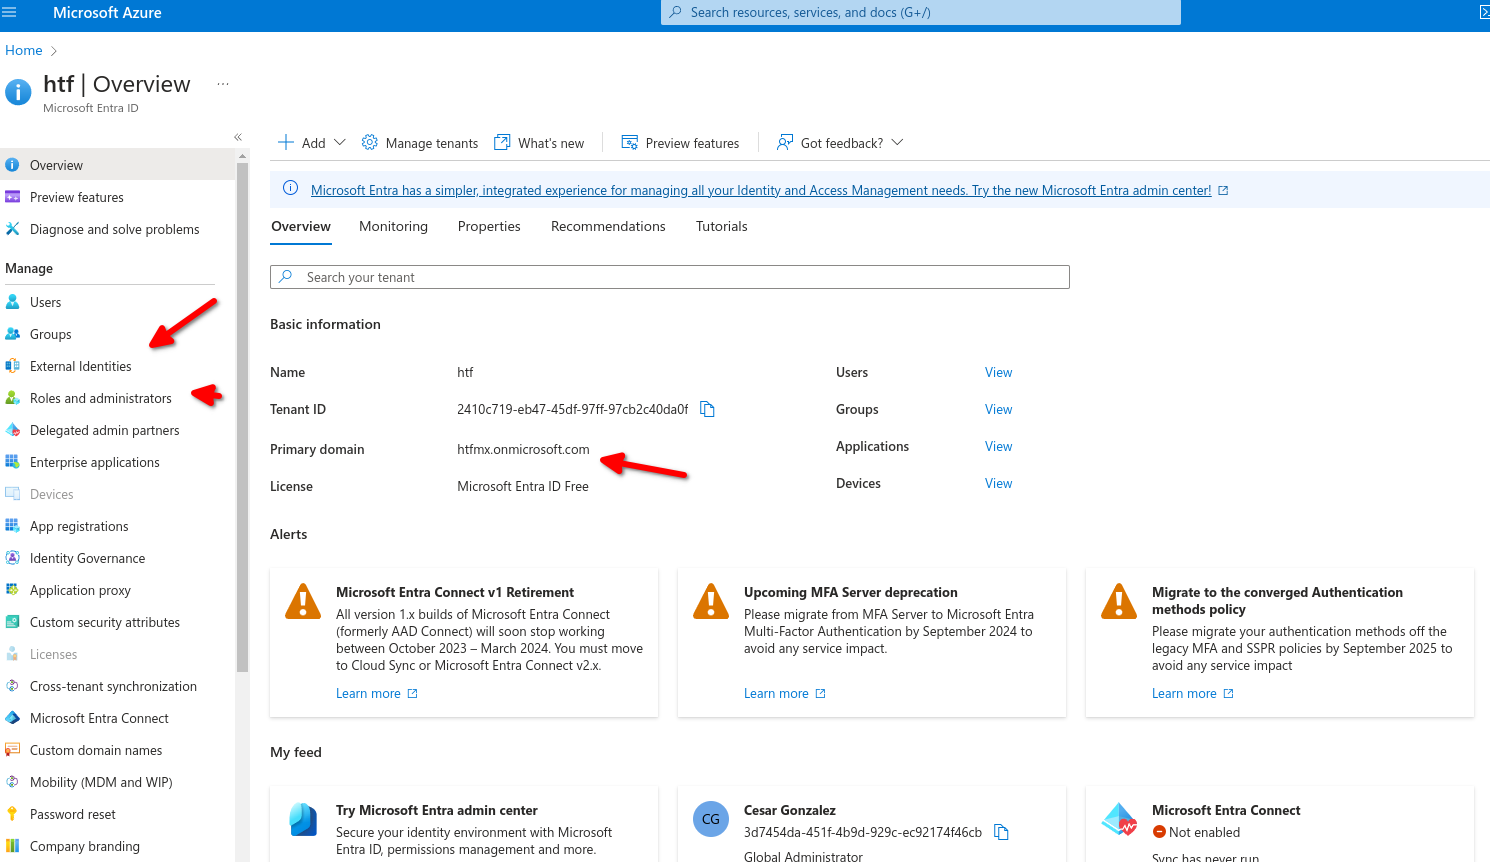Copy the Tenant ID to clipboard
The width and height of the screenshot is (1490, 862).
tap(707, 409)
